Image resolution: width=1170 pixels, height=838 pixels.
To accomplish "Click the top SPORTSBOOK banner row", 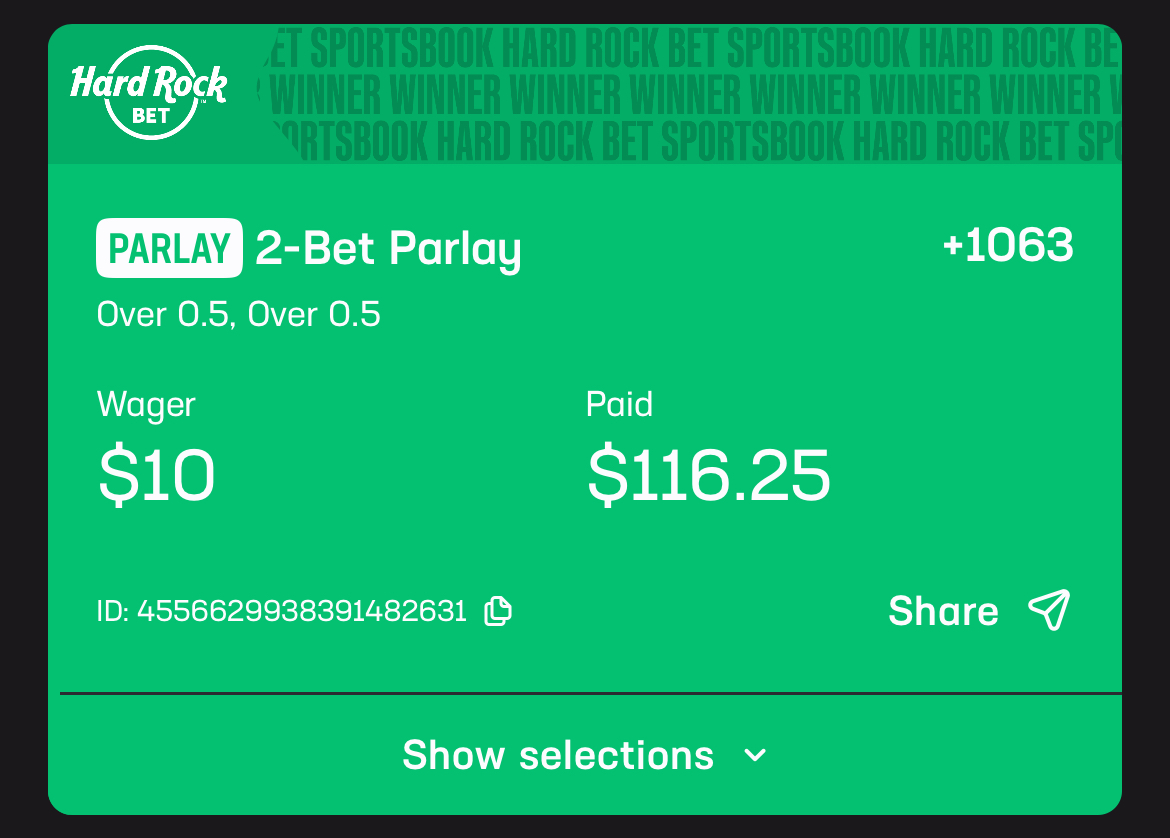I will pyautogui.click(x=690, y=46).
